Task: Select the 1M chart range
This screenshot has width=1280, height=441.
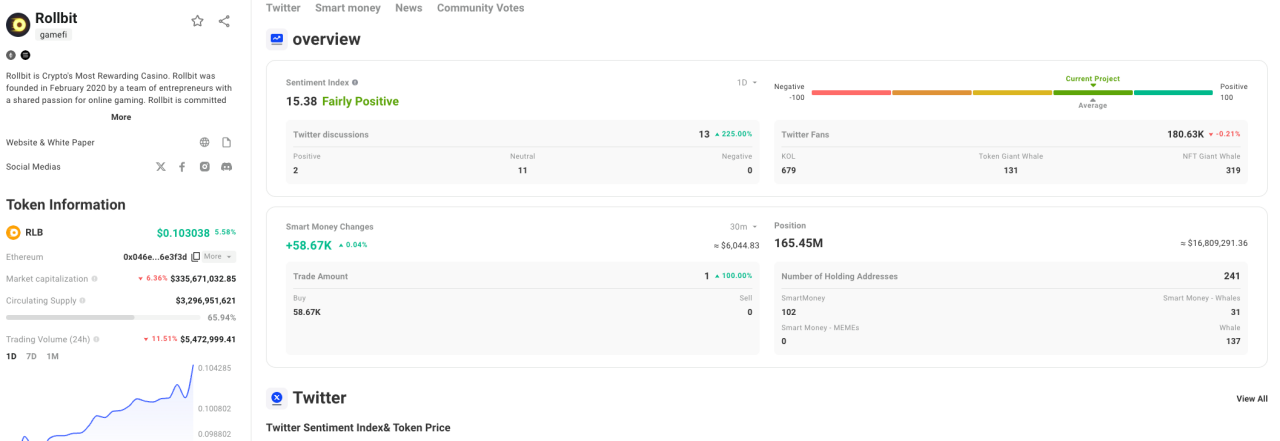Action: pos(53,356)
